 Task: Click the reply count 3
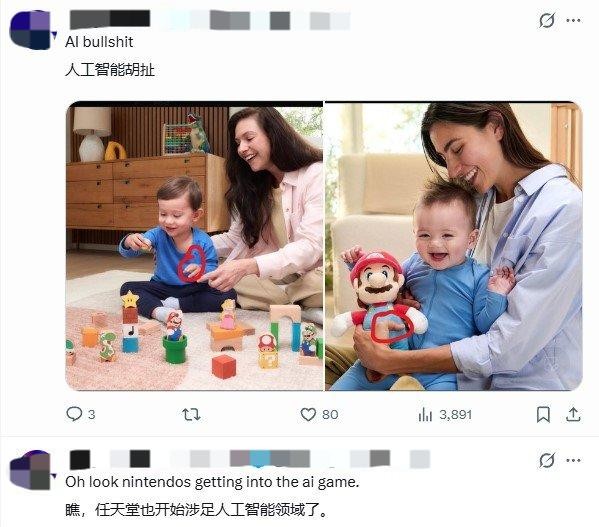click(x=92, y=414)
